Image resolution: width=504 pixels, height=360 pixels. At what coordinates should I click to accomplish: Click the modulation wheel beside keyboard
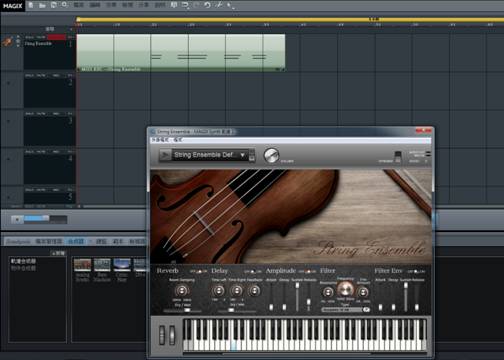tap(172, 335)
